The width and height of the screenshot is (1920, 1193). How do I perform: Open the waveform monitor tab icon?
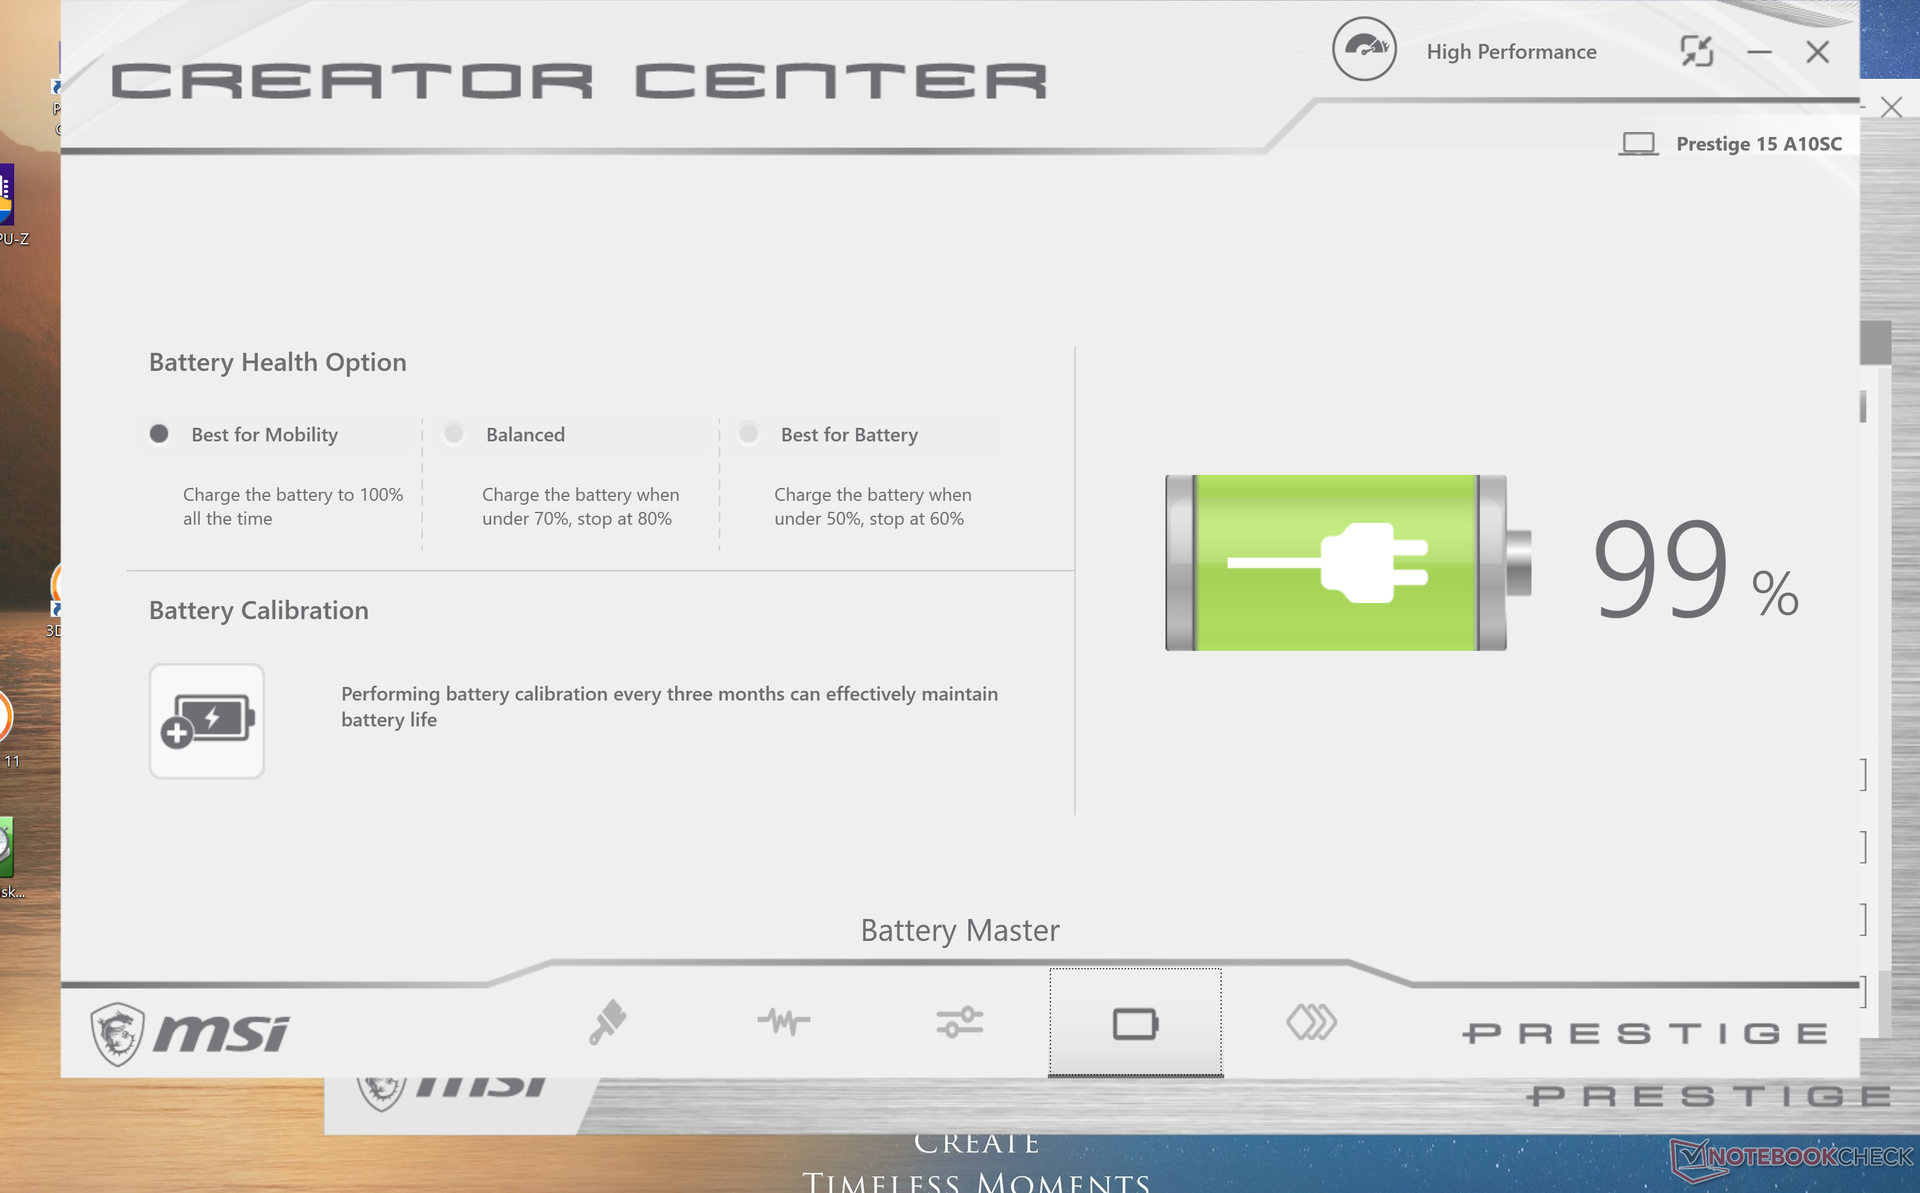(783, 1022)
